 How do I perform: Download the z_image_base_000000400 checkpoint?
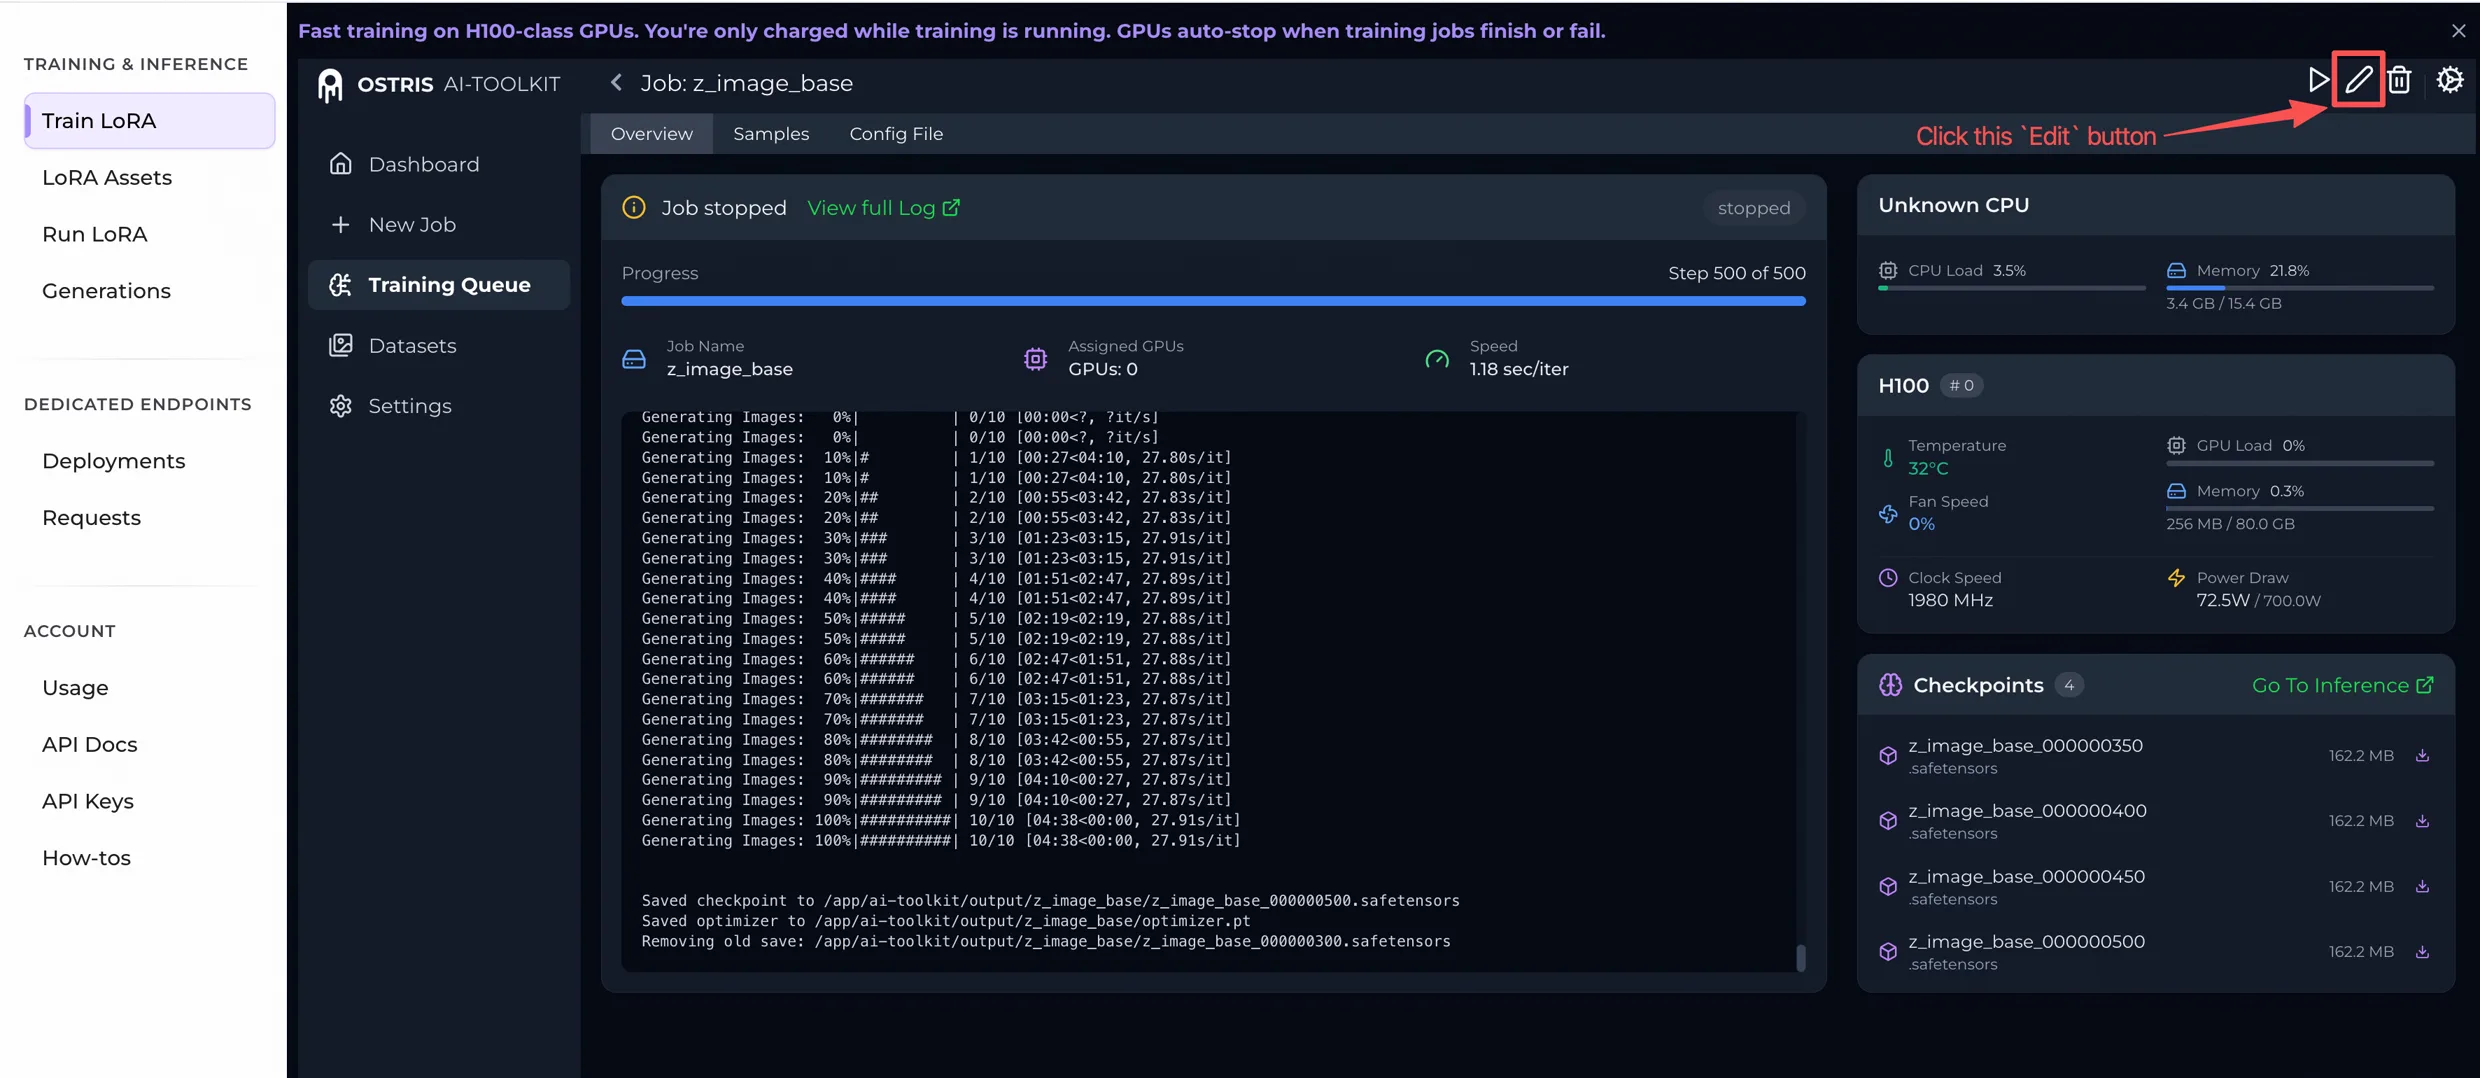(2422, 821)
